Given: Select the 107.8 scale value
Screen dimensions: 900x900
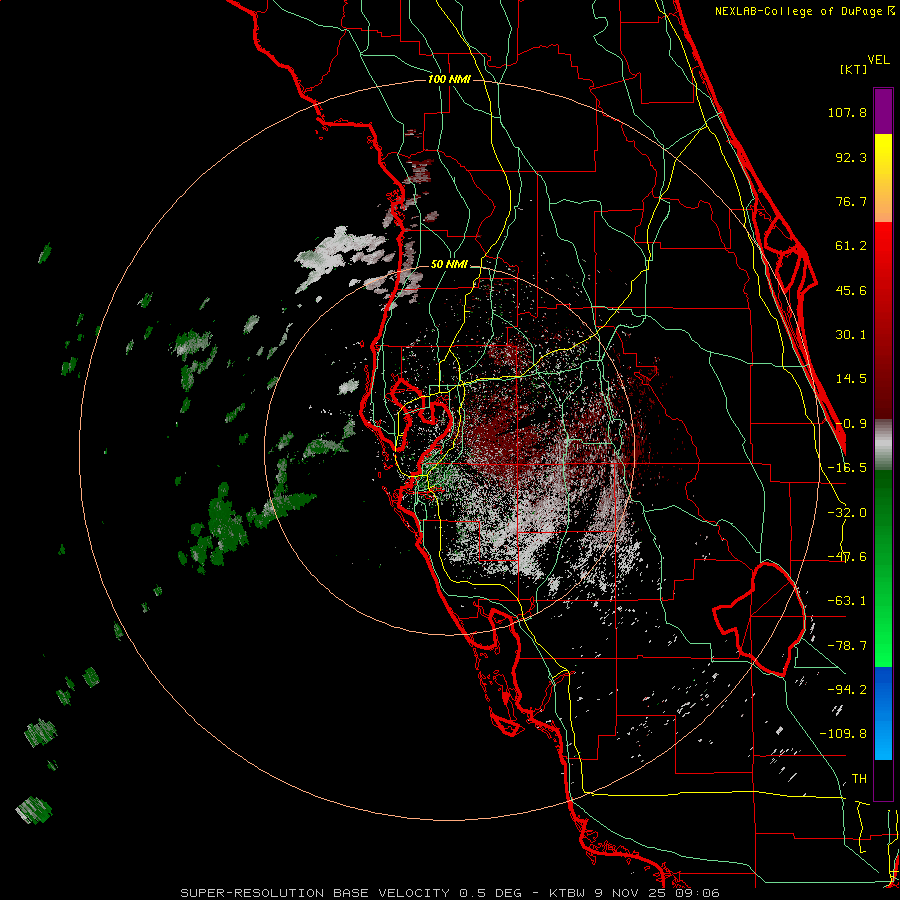Looking at the screenshot, I should pos(847,112).
